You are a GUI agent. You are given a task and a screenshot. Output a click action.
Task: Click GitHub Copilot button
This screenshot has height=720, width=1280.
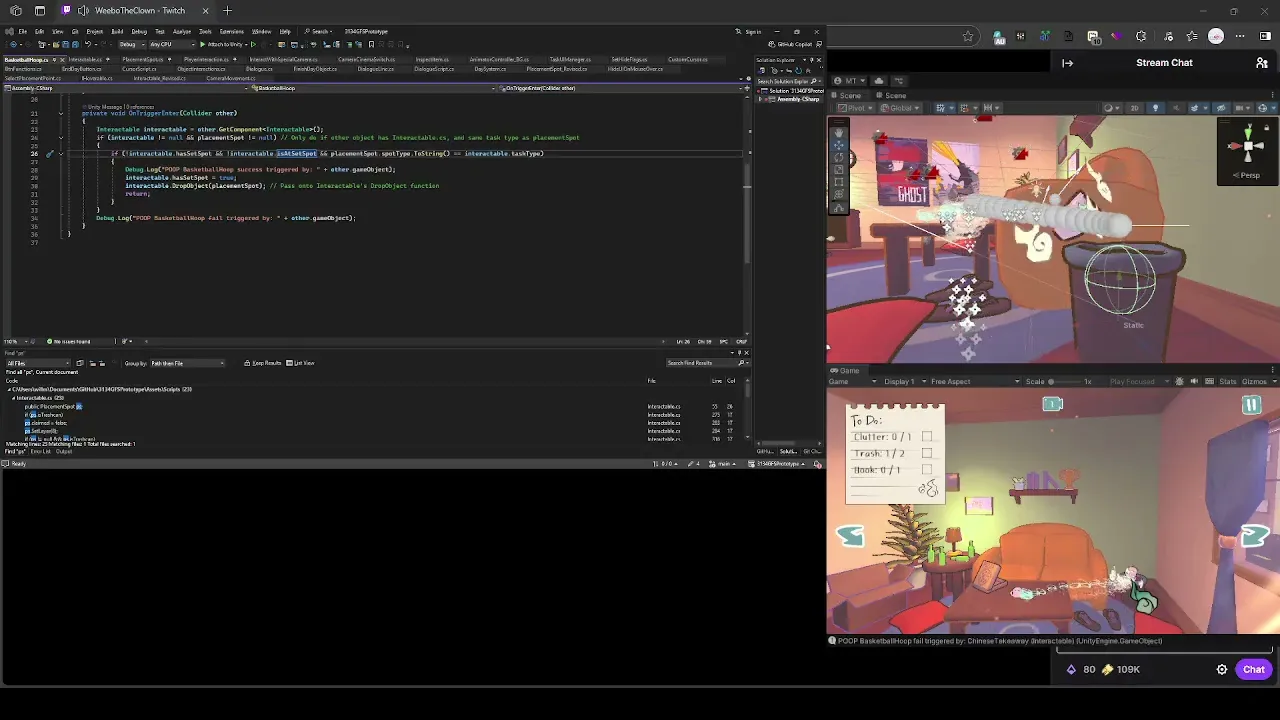[x=790, y=44]
